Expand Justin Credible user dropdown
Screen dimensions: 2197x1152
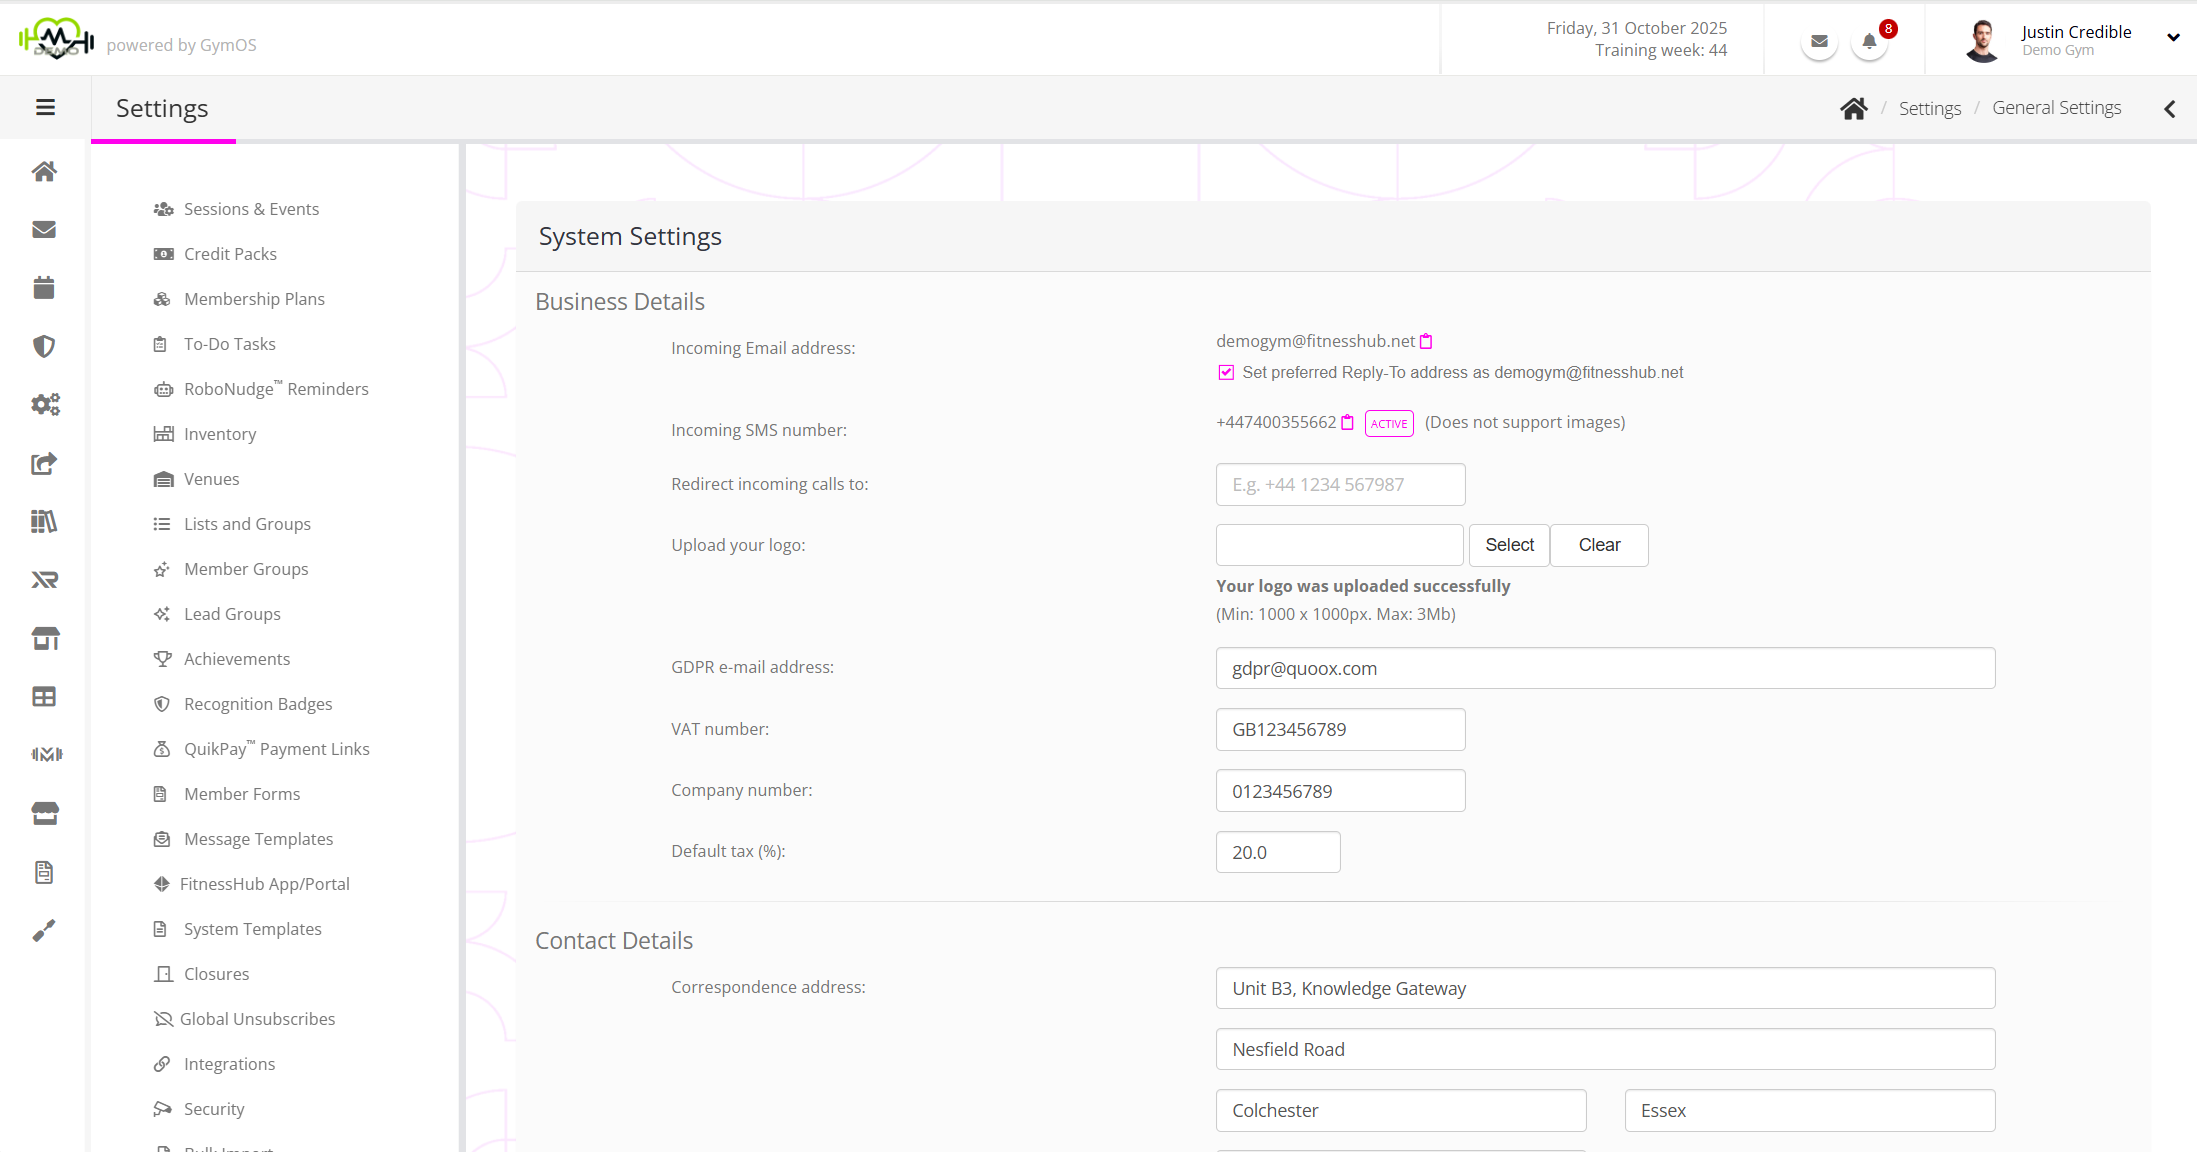coord(2173,38)
